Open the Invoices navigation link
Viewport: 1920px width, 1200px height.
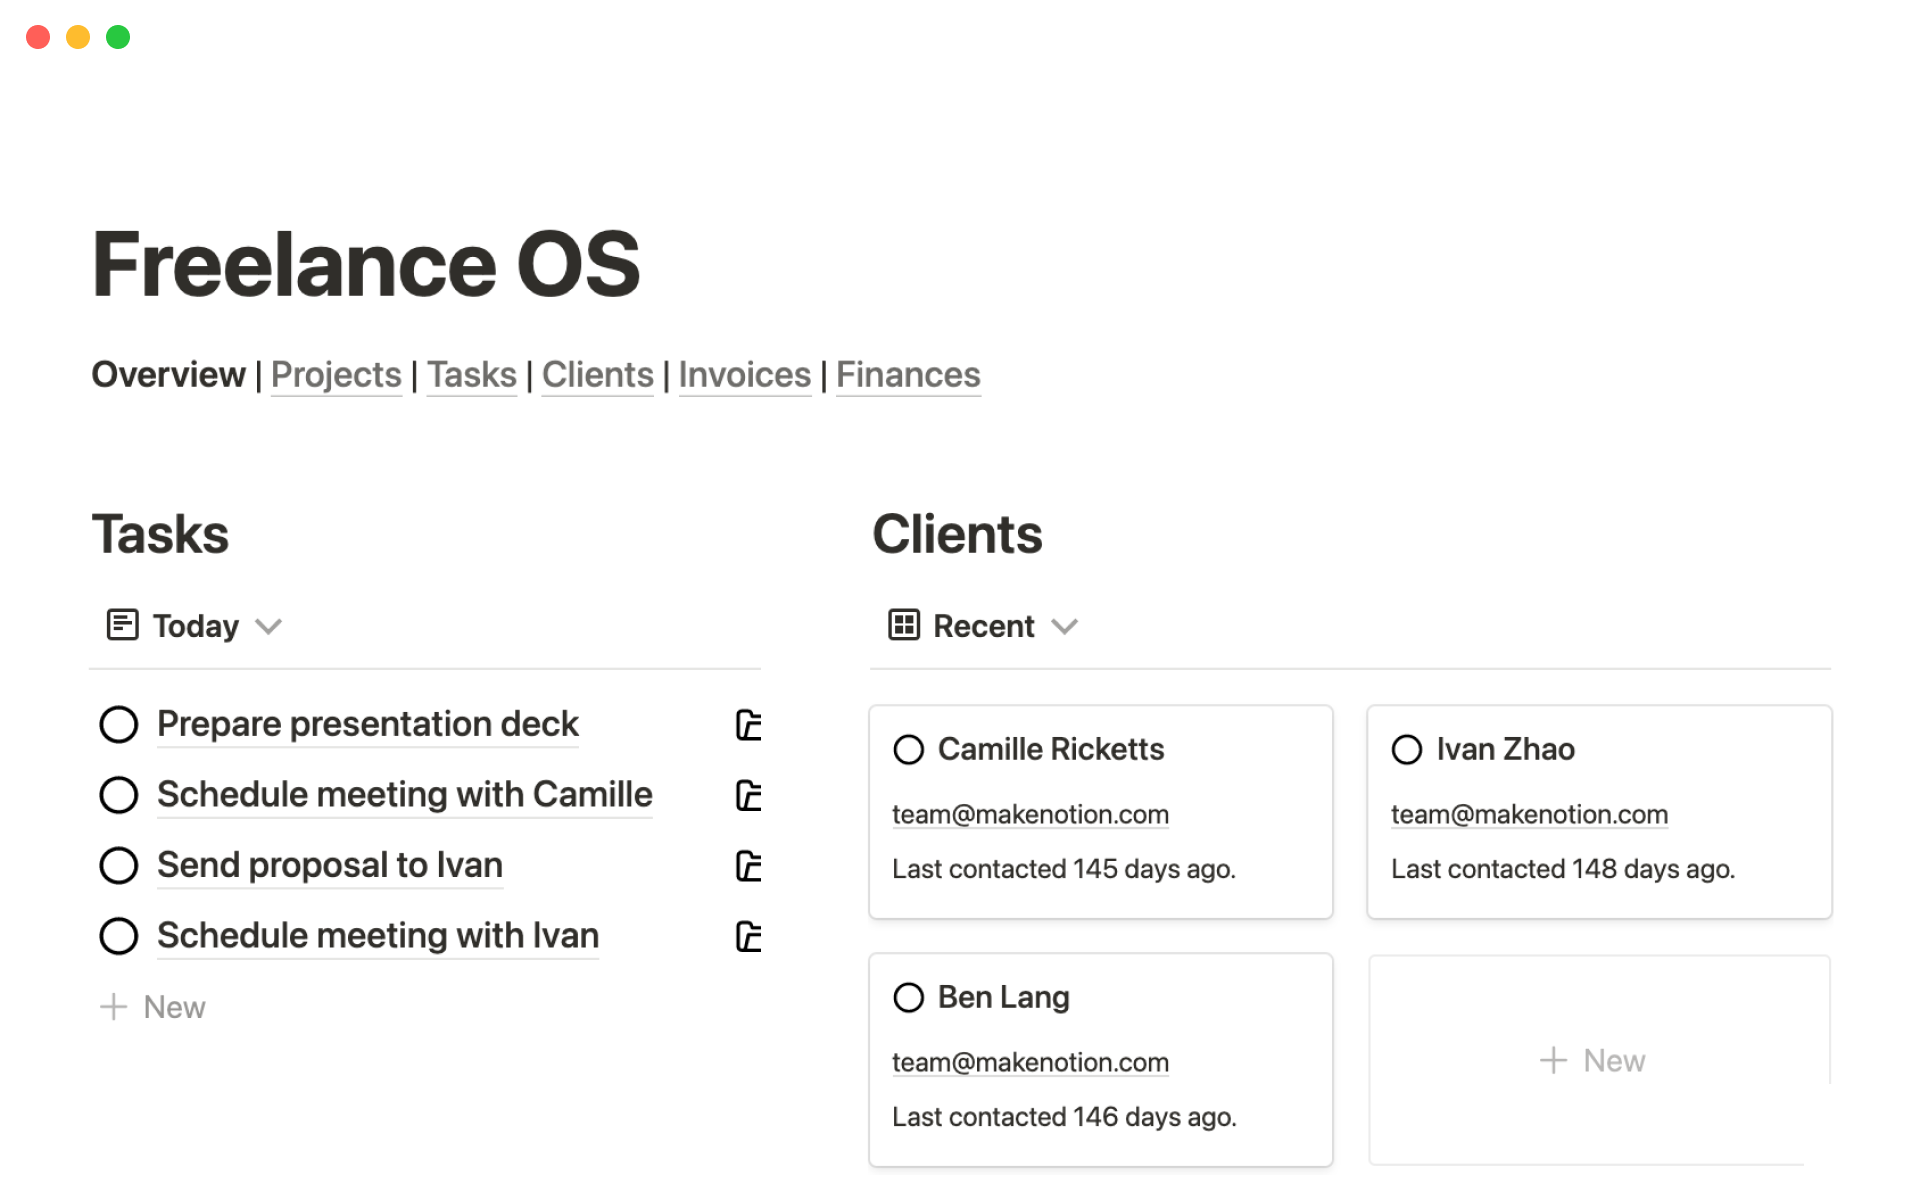(x=744, y=375)
